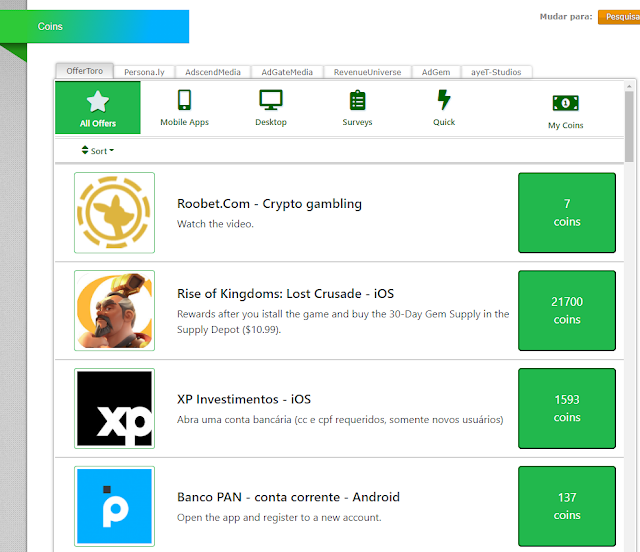
Task: Switch to the AdscendMedia tab
Action: 213,72
